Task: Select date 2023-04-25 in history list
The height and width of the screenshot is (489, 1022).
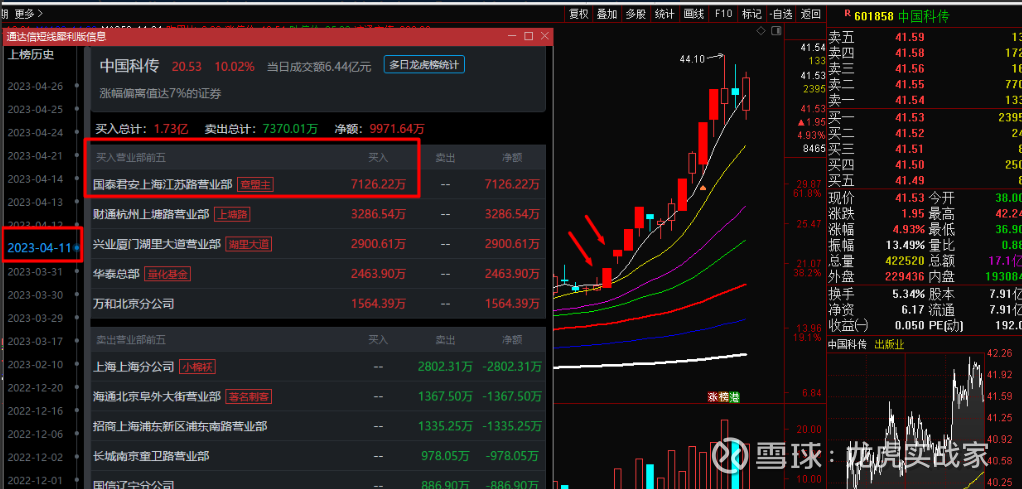Action: tap(35, 109)
